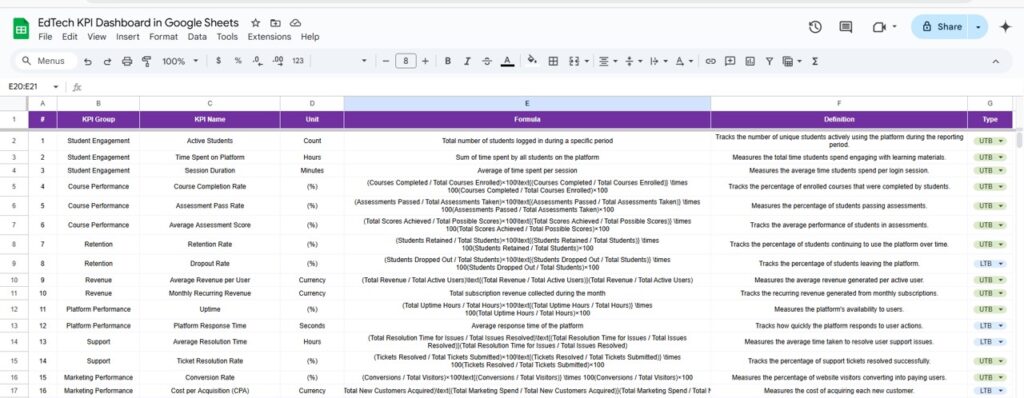This screenshot has height=398, width=1024.
Task: Open text wrapping dropdown
Action: point(658,61)
